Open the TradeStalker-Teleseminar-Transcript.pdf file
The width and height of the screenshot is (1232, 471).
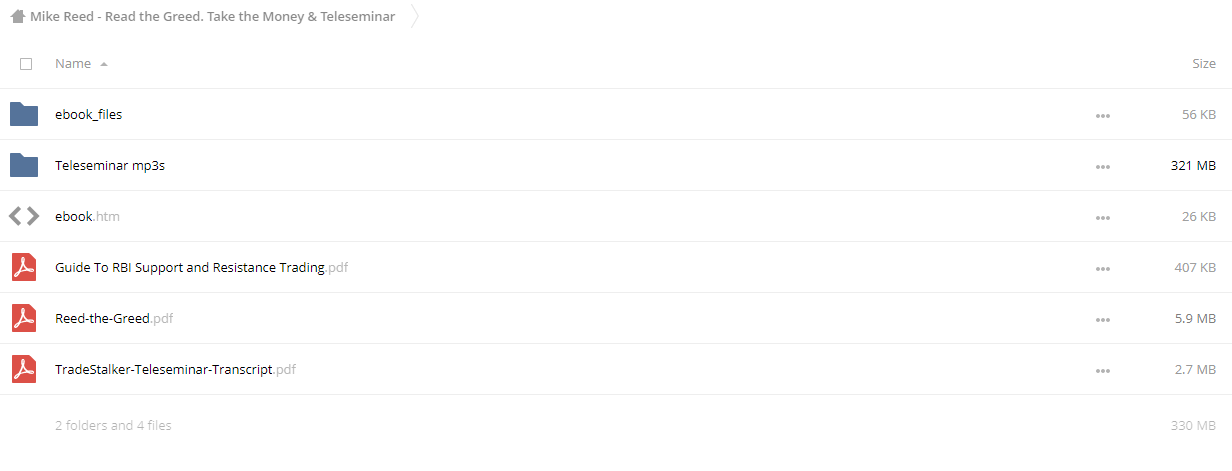coord(175,369)
